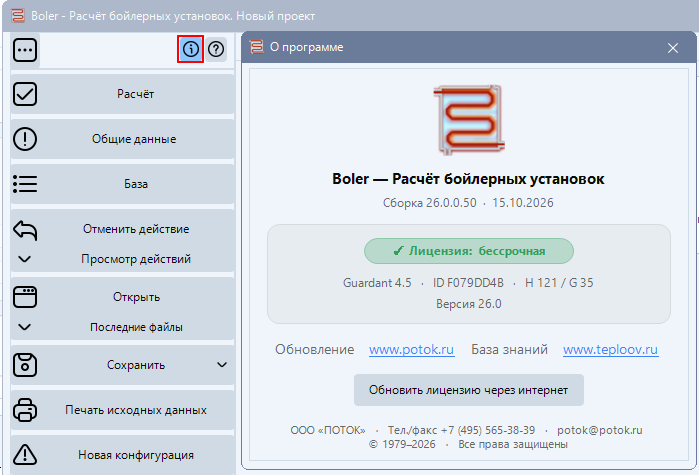Click the undo arrow icon
699x475 pixels.
click(x=25, y=229)
